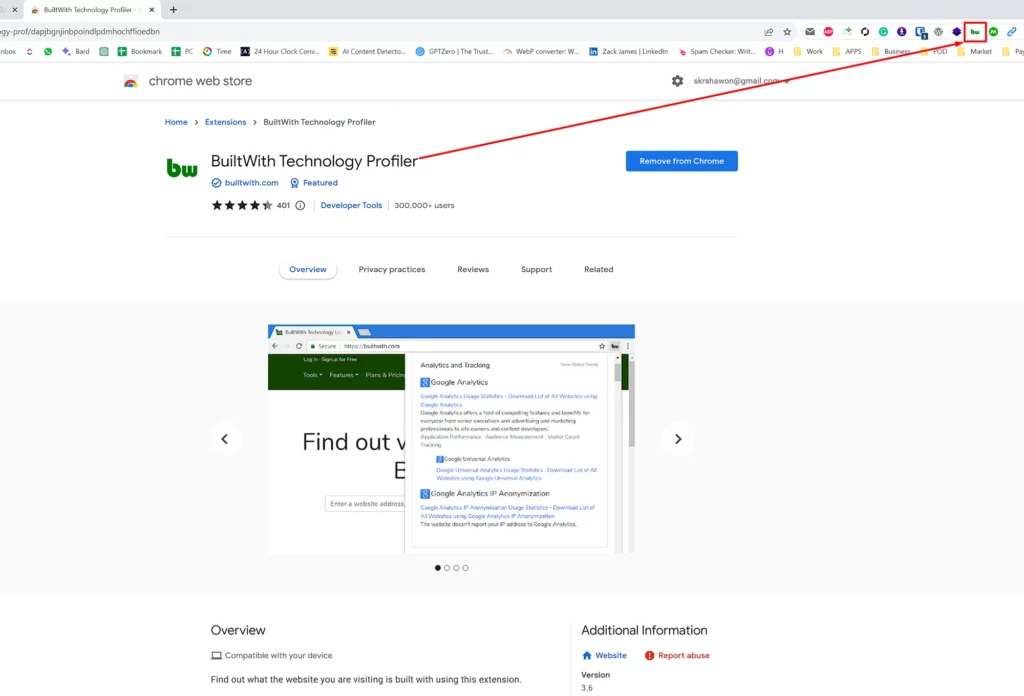The width and height of the screenshot is (1024, 696).
Task: Bookmark this page with the star icon
Action: point(787,31)
